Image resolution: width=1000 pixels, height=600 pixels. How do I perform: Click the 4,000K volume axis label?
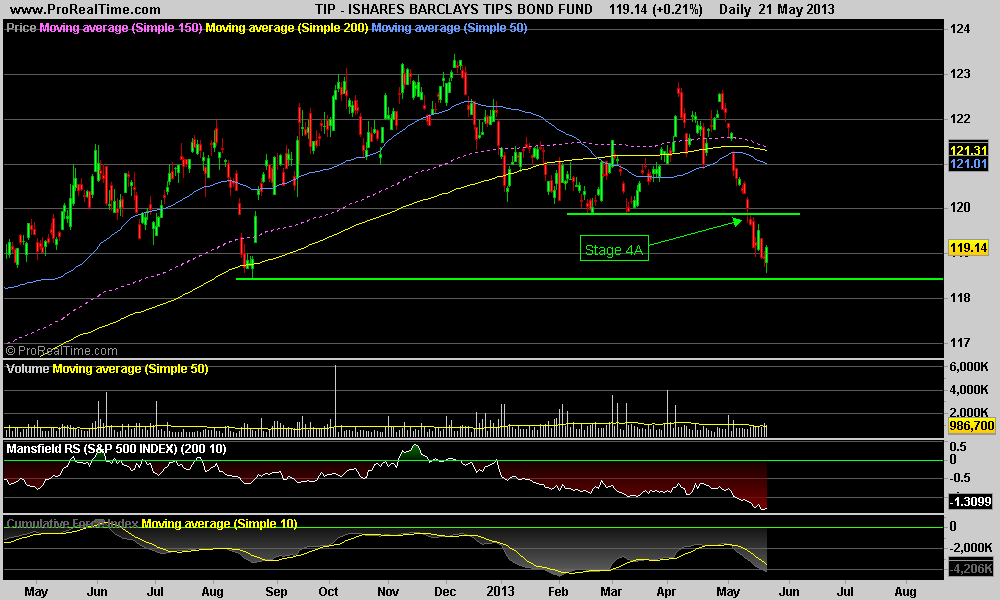click(x=969, y=390)
